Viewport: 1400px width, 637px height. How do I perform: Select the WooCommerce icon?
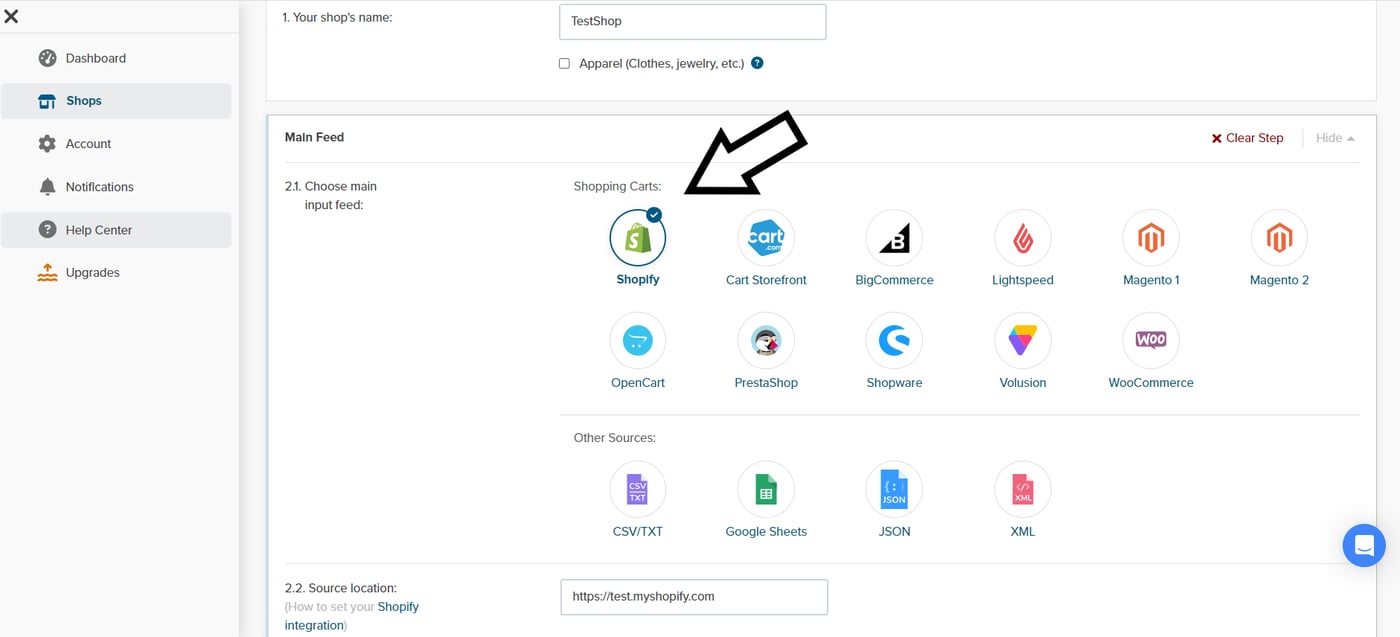tap(1151, 341)
